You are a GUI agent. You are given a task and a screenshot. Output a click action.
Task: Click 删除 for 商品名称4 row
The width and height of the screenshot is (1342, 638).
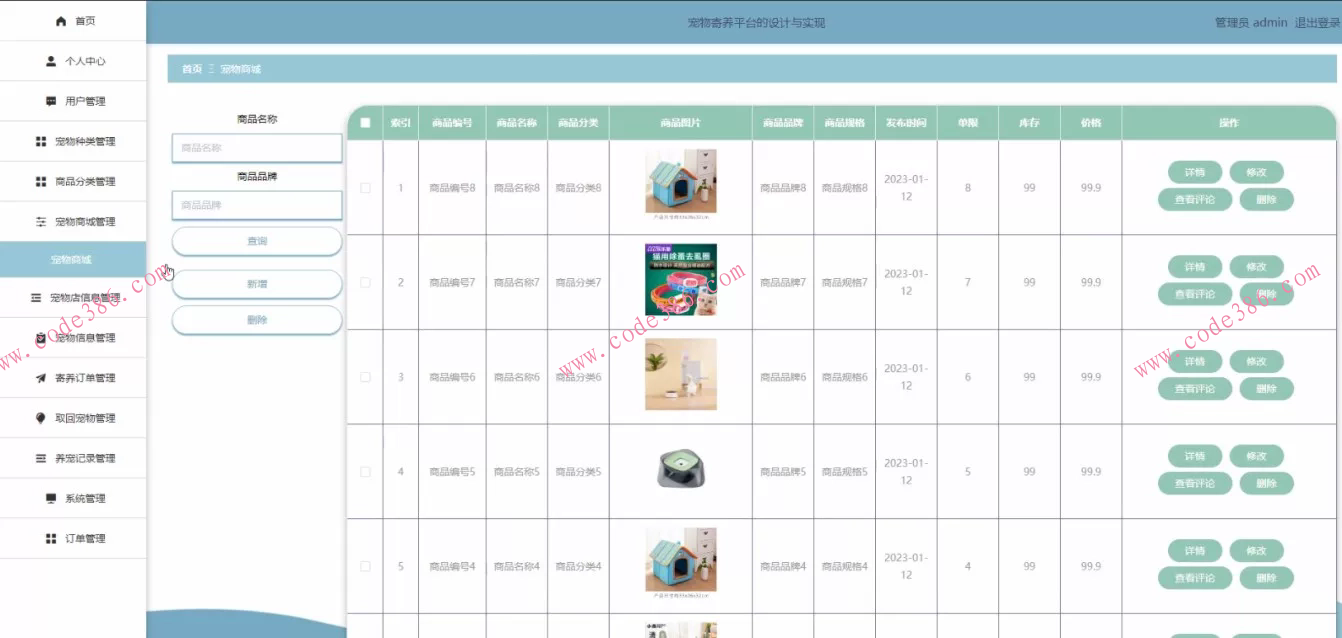(1267, 578)
